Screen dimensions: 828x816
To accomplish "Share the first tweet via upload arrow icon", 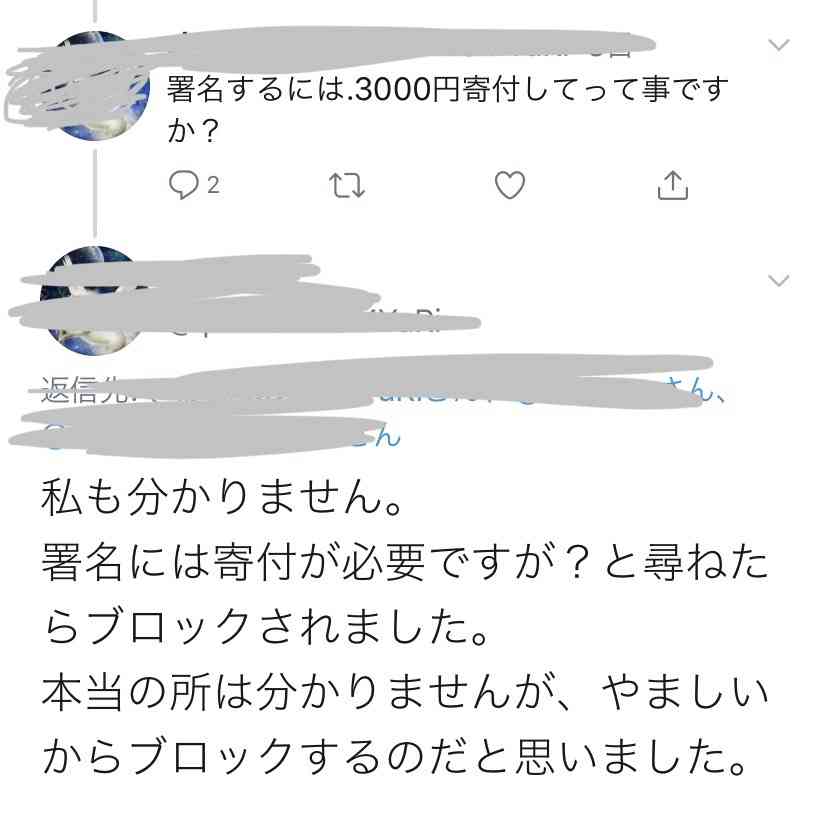I will pyautogui.click(x=673, y=185).
